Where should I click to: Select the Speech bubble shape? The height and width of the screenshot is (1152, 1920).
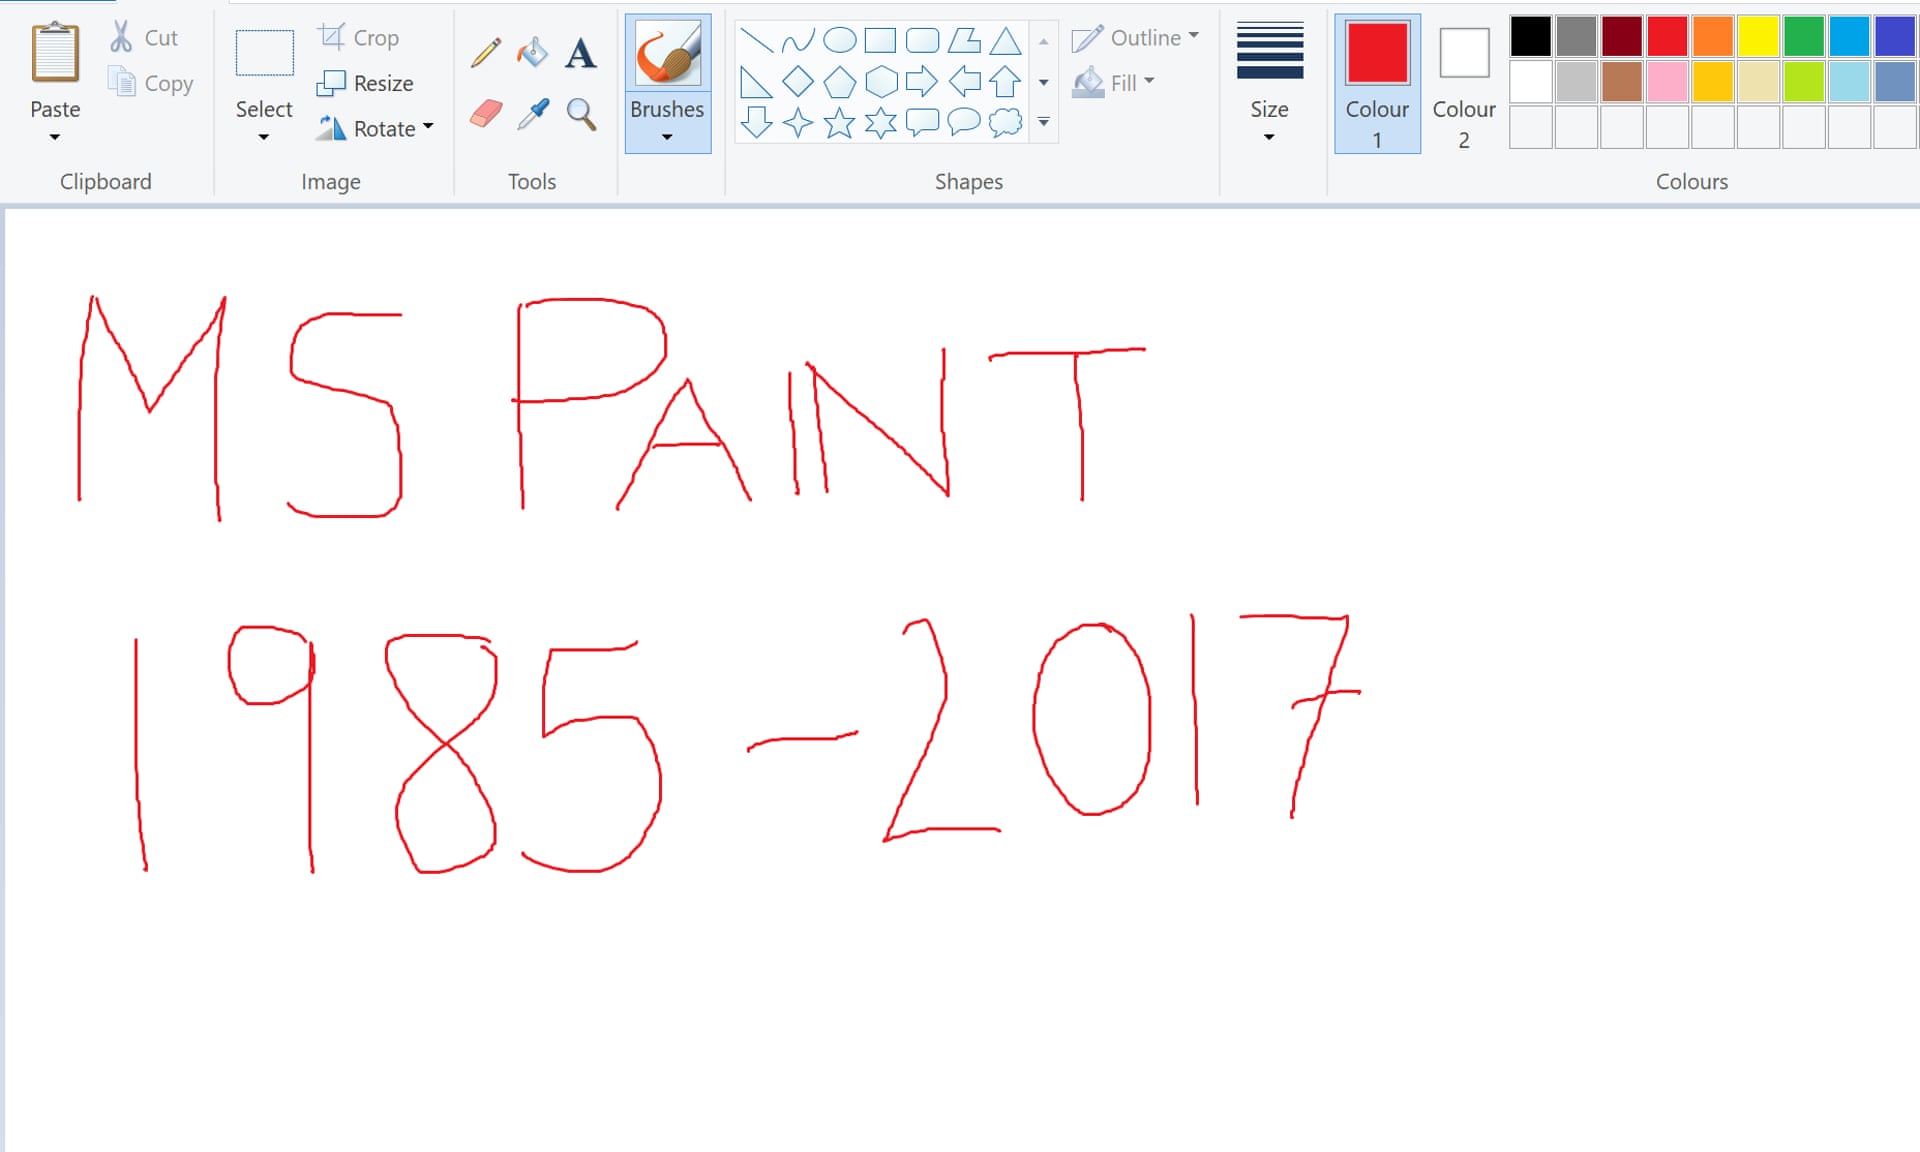tap(921, 123)
